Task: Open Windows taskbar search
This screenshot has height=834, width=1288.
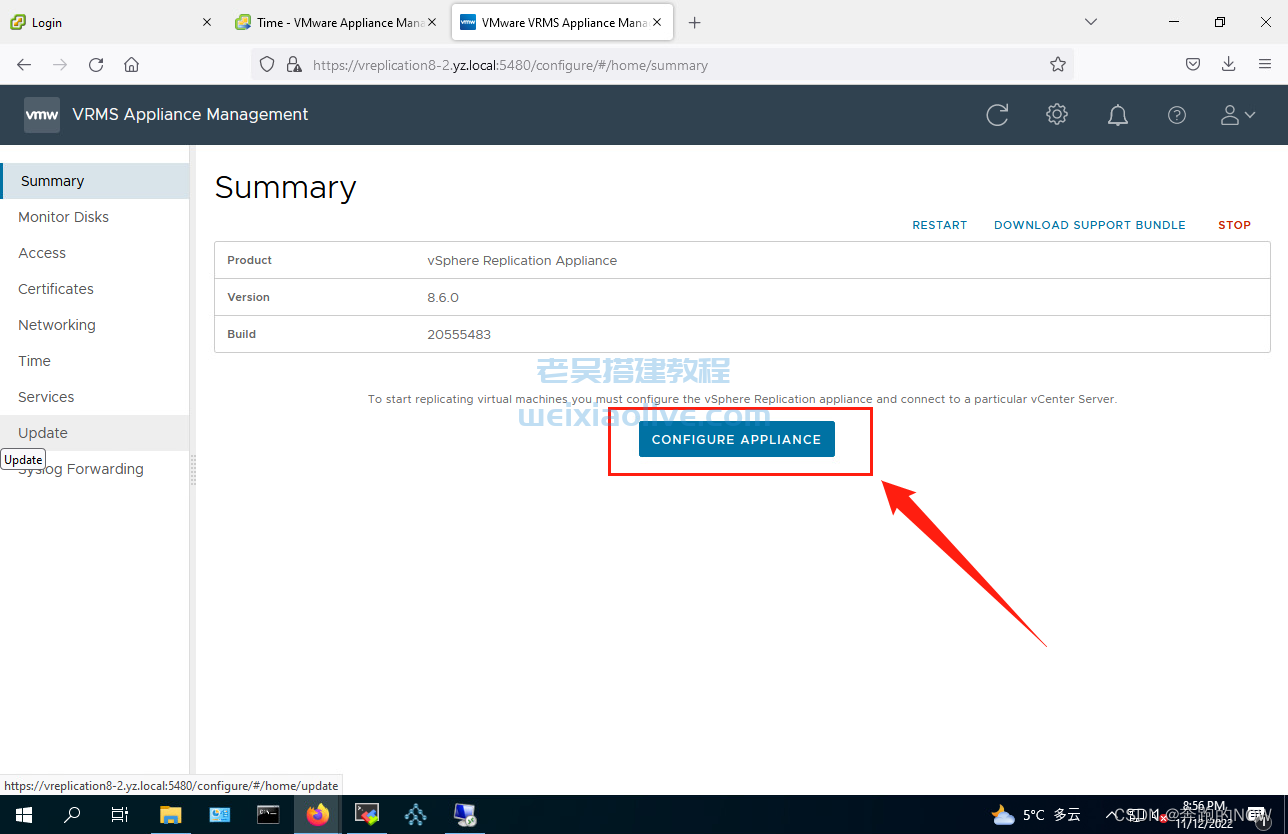Action: (72, 815)
